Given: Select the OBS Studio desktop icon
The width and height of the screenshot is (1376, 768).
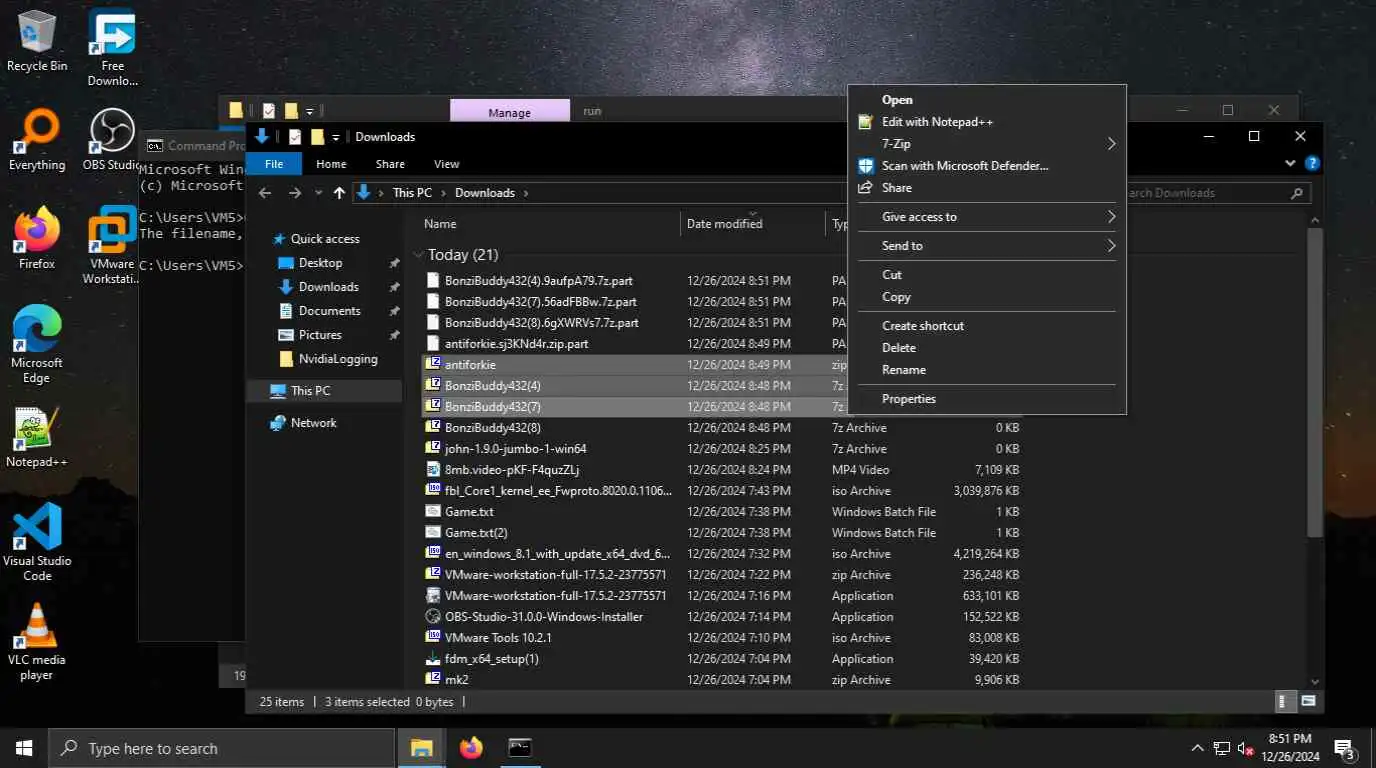Looking at the screenshot, I should [112, 141].
